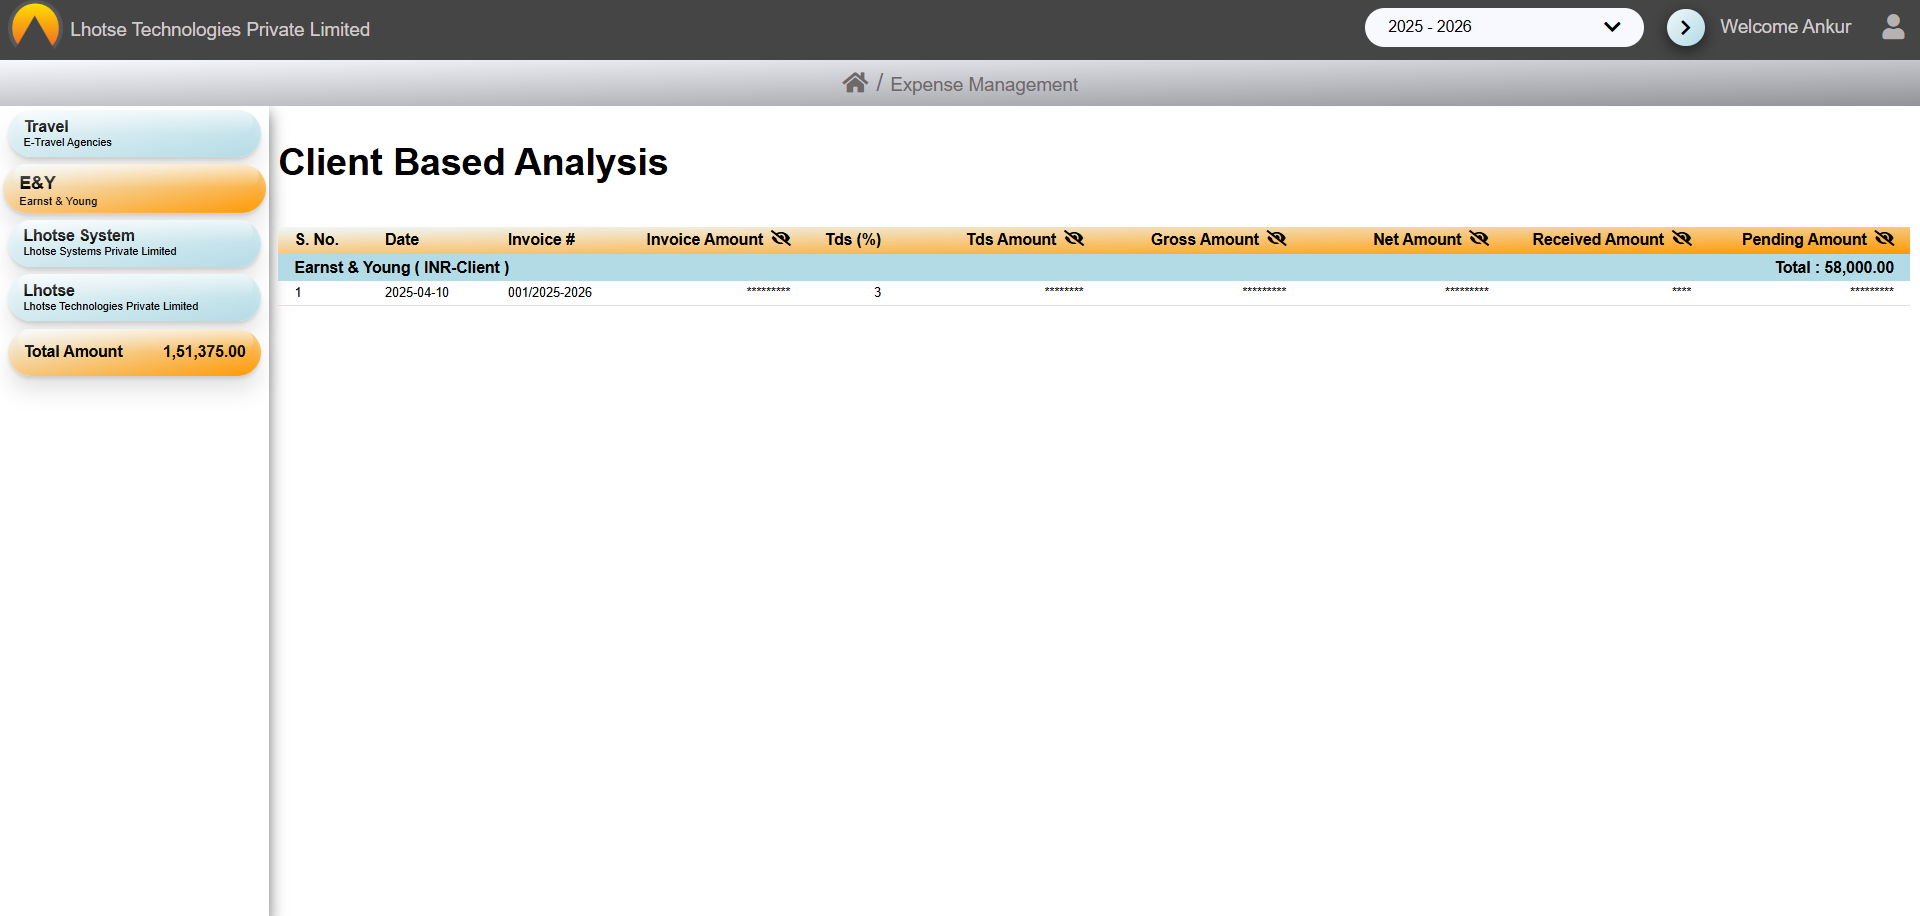Click the masked Invoice Amount cell
Screen dimensions: 1920x916
[768, 291]
